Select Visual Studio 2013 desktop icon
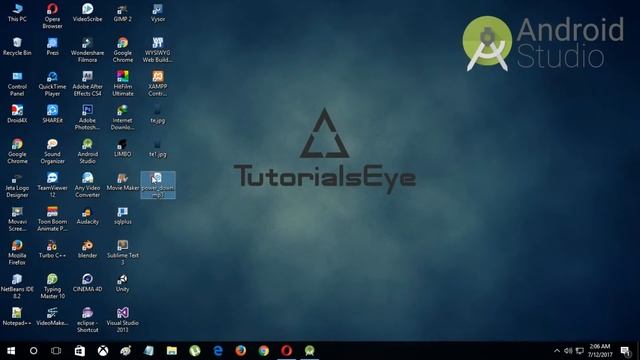Screen dimensions: 640x360 (122, 320)
